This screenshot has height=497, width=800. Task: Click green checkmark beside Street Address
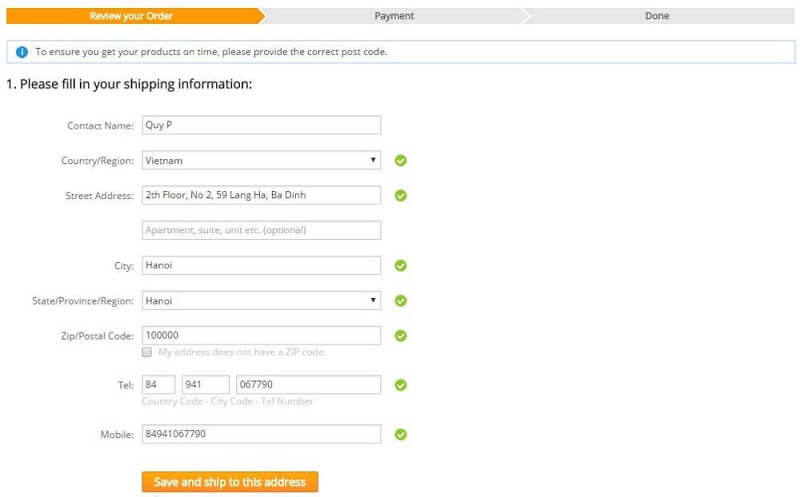(x=401, y=196)
